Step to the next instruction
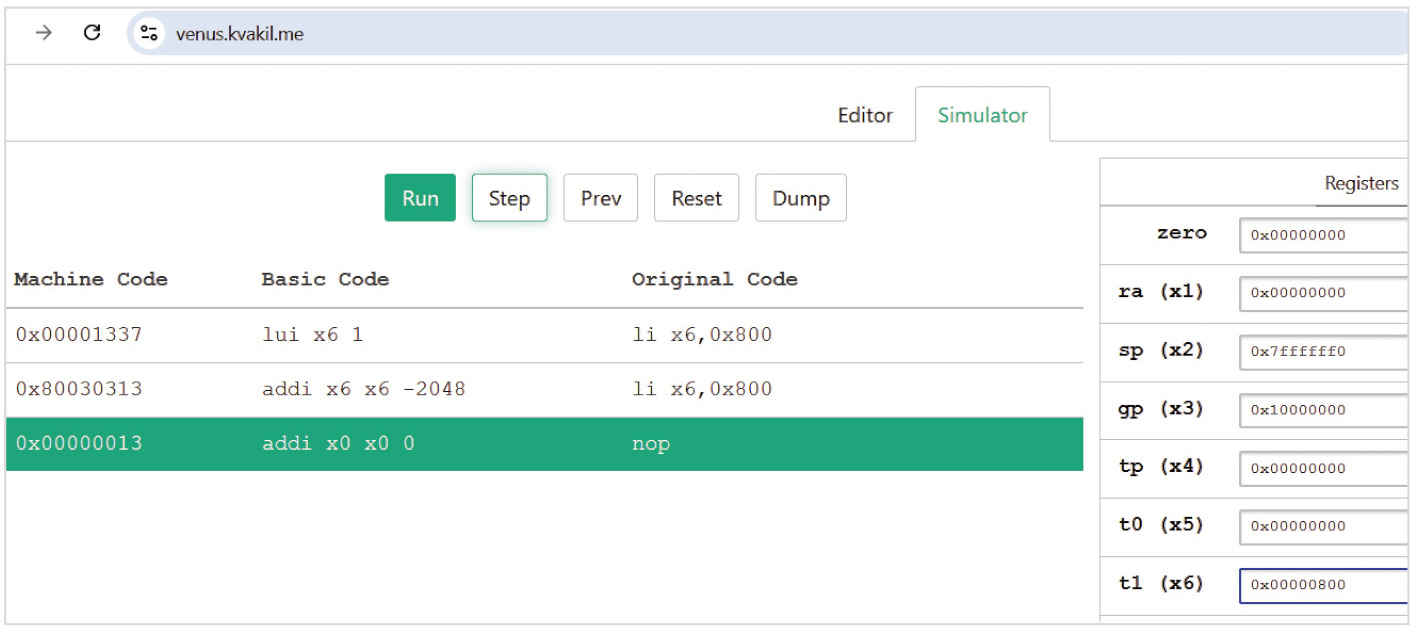The image size is (1417, 632). click(x=509, y=198)
